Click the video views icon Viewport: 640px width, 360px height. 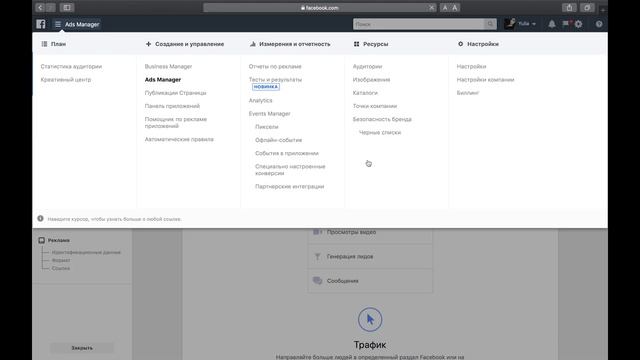pos(317,232)
